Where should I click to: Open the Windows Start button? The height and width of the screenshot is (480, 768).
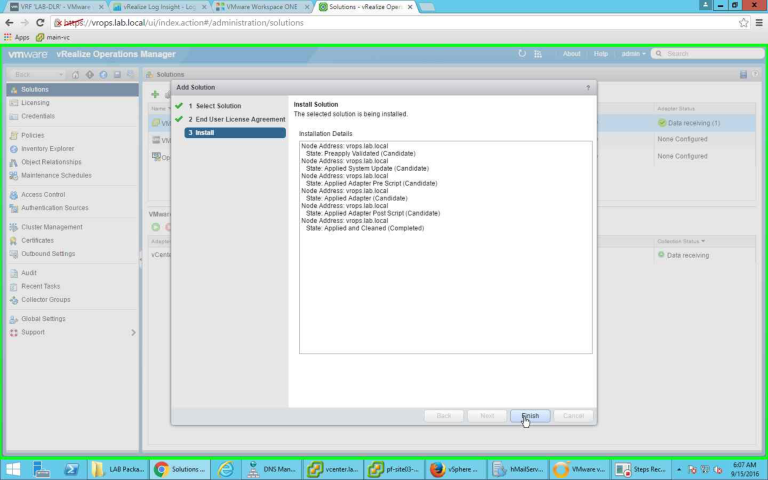(13, 469)
